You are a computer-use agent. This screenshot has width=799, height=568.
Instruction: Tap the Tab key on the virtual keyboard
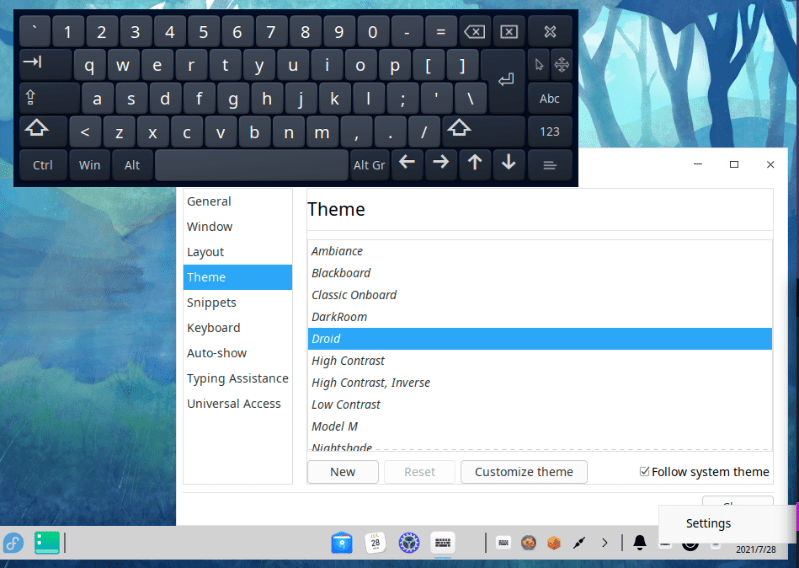(x=46, y=65)
